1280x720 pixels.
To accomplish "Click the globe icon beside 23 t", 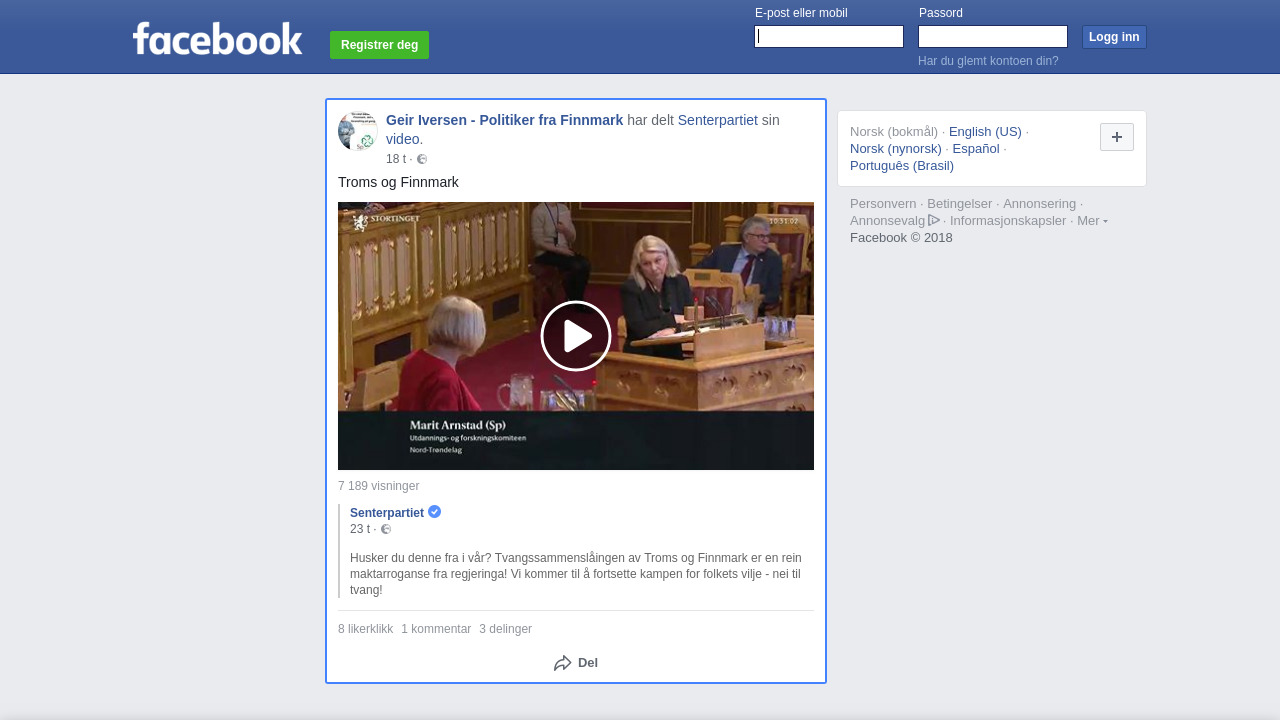I will click(x=386, y=529).
